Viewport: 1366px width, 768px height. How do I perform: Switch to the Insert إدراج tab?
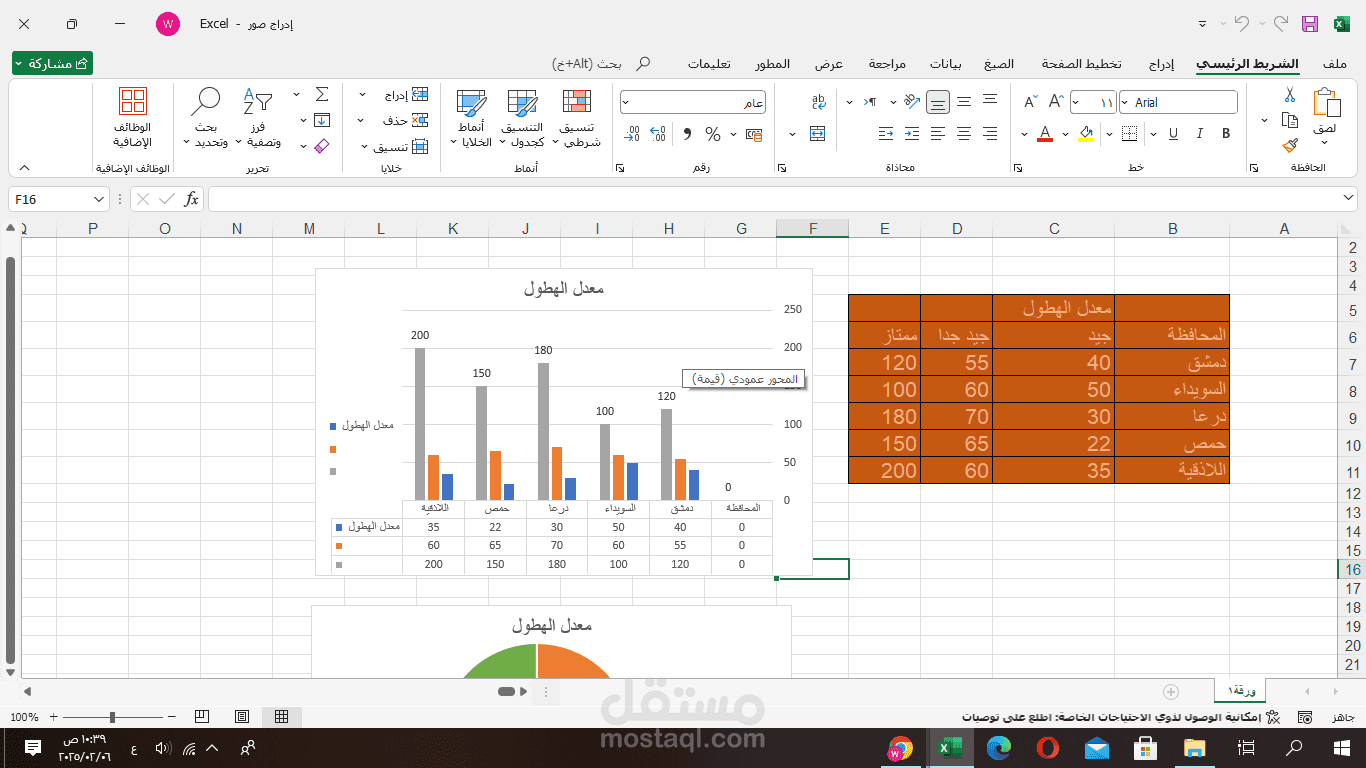pos(1160,64)
